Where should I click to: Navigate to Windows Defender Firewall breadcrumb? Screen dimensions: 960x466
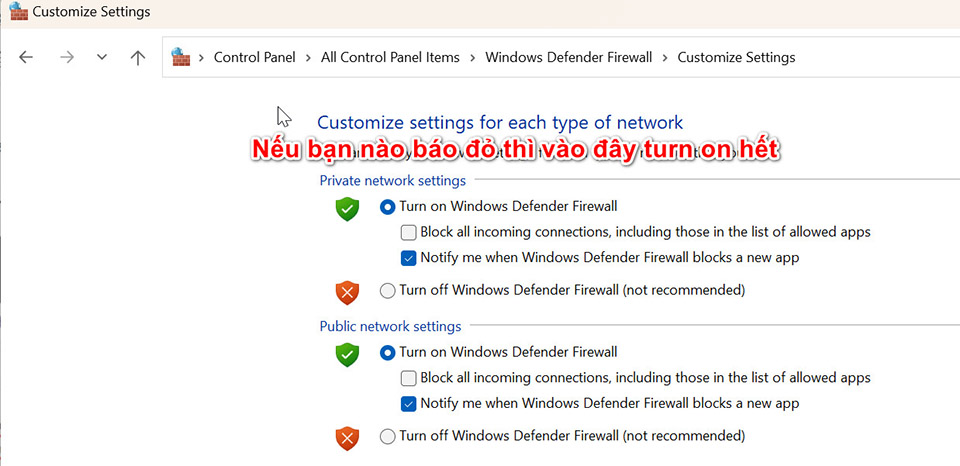pyautogui.click(x=568, y=57)
